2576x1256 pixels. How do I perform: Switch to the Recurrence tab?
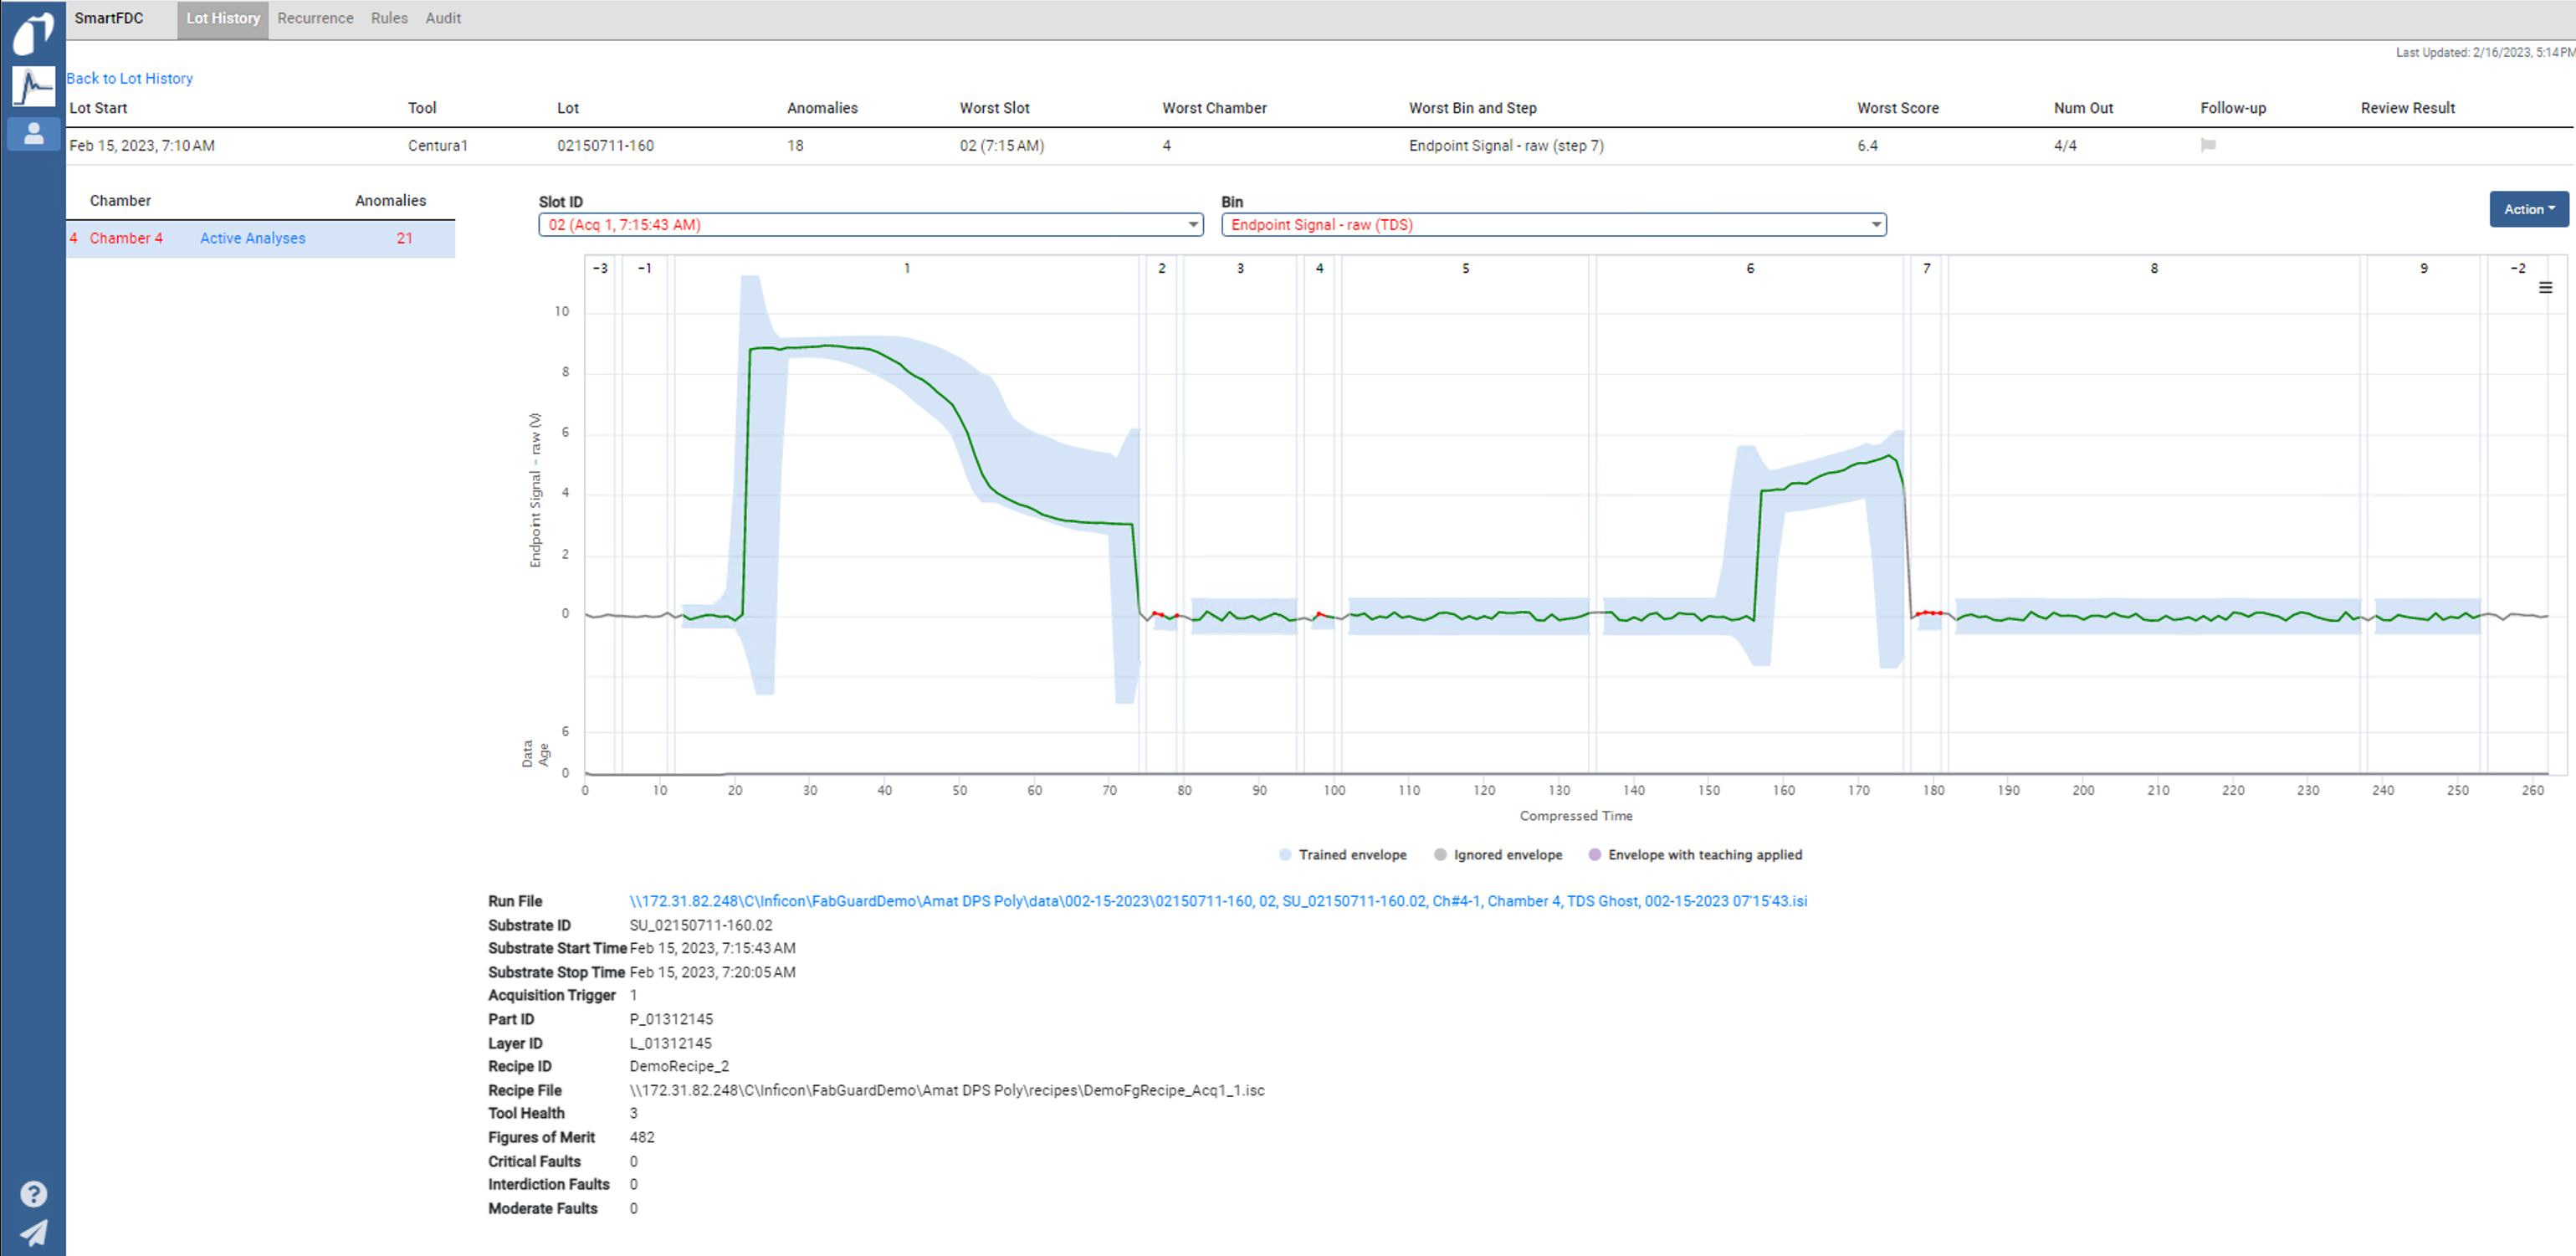tap(315, 18)
